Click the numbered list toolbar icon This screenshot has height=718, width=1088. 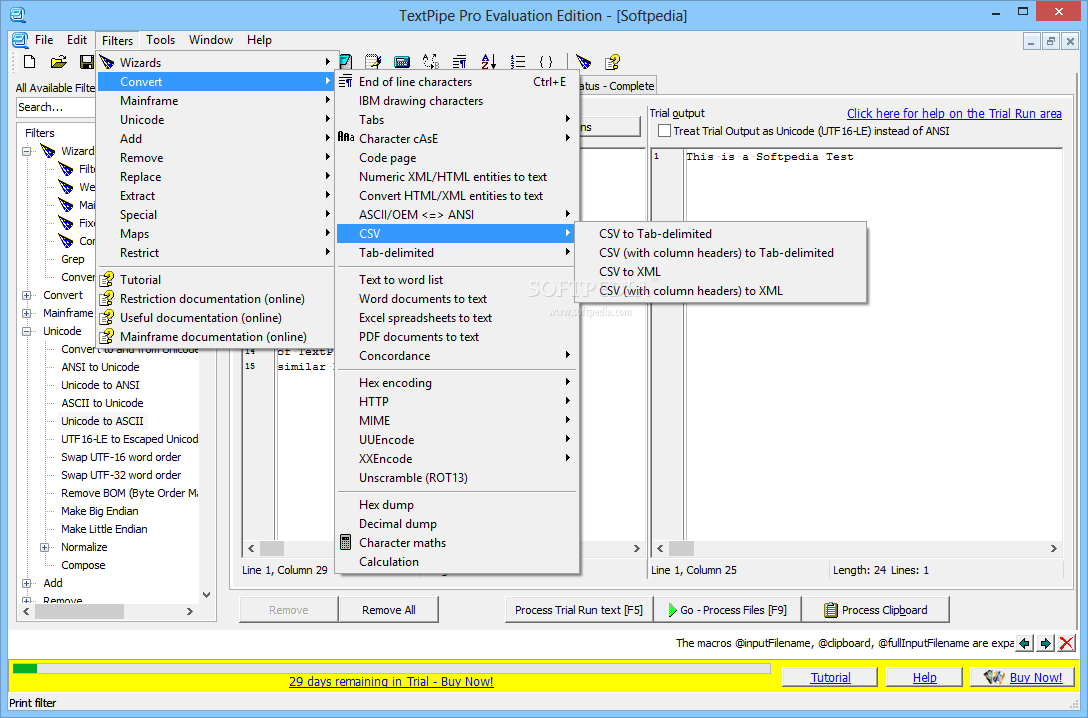(518, 62)
